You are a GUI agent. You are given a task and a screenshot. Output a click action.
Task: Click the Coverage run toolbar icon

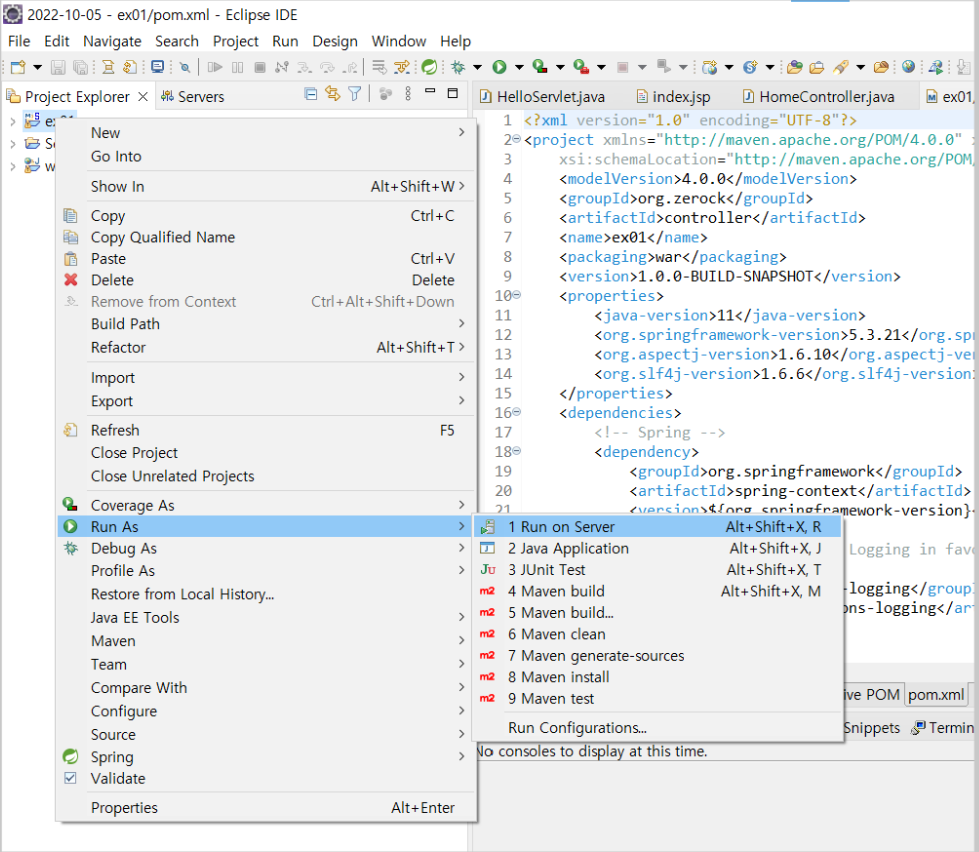[539, 66]
